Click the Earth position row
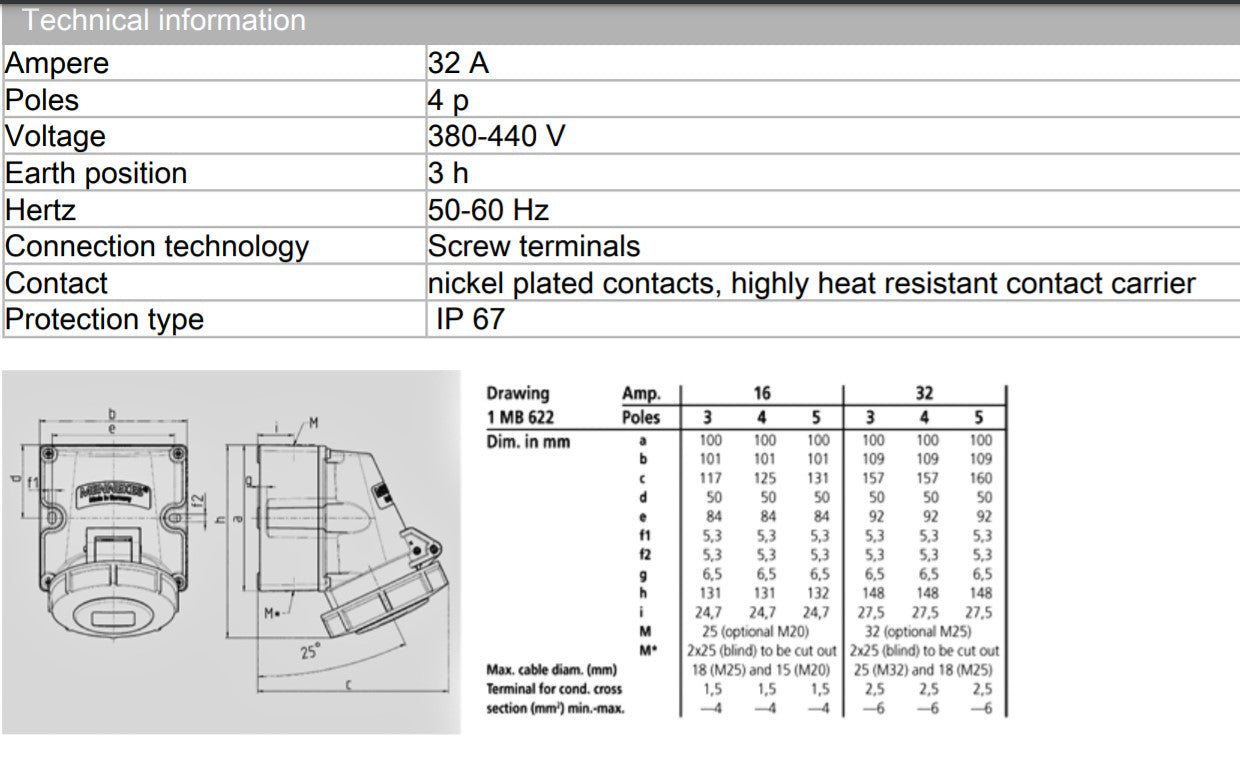The height and width of the screenshot is (763, 1240). click(95, 172)
